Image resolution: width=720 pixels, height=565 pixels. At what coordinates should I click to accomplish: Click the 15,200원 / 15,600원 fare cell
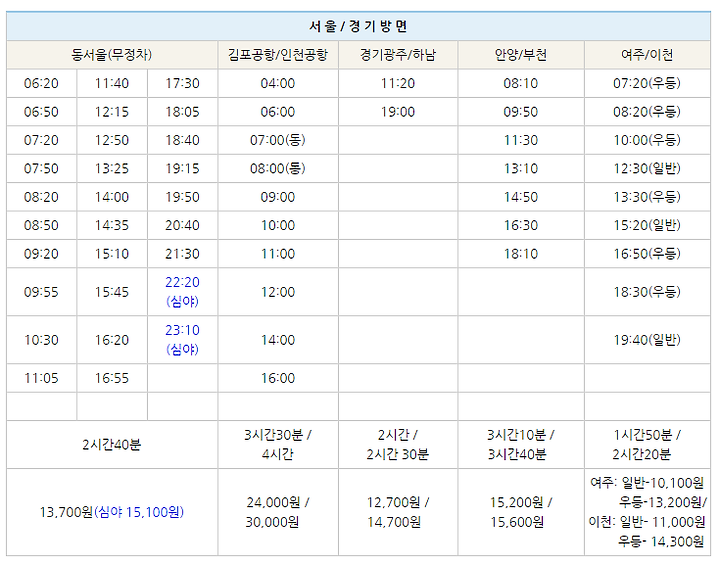pyautogui.click(x=521, y=512)
